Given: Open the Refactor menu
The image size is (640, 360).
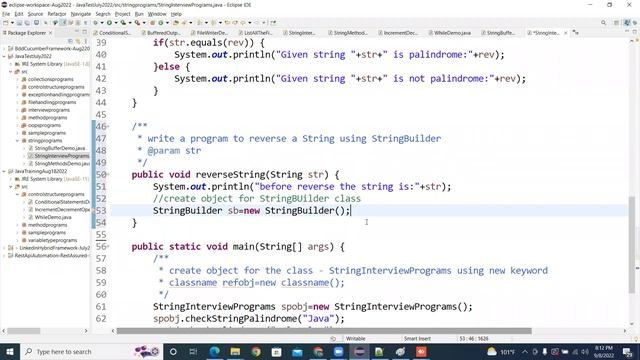Looking at the screenshot, I should 57,14.
